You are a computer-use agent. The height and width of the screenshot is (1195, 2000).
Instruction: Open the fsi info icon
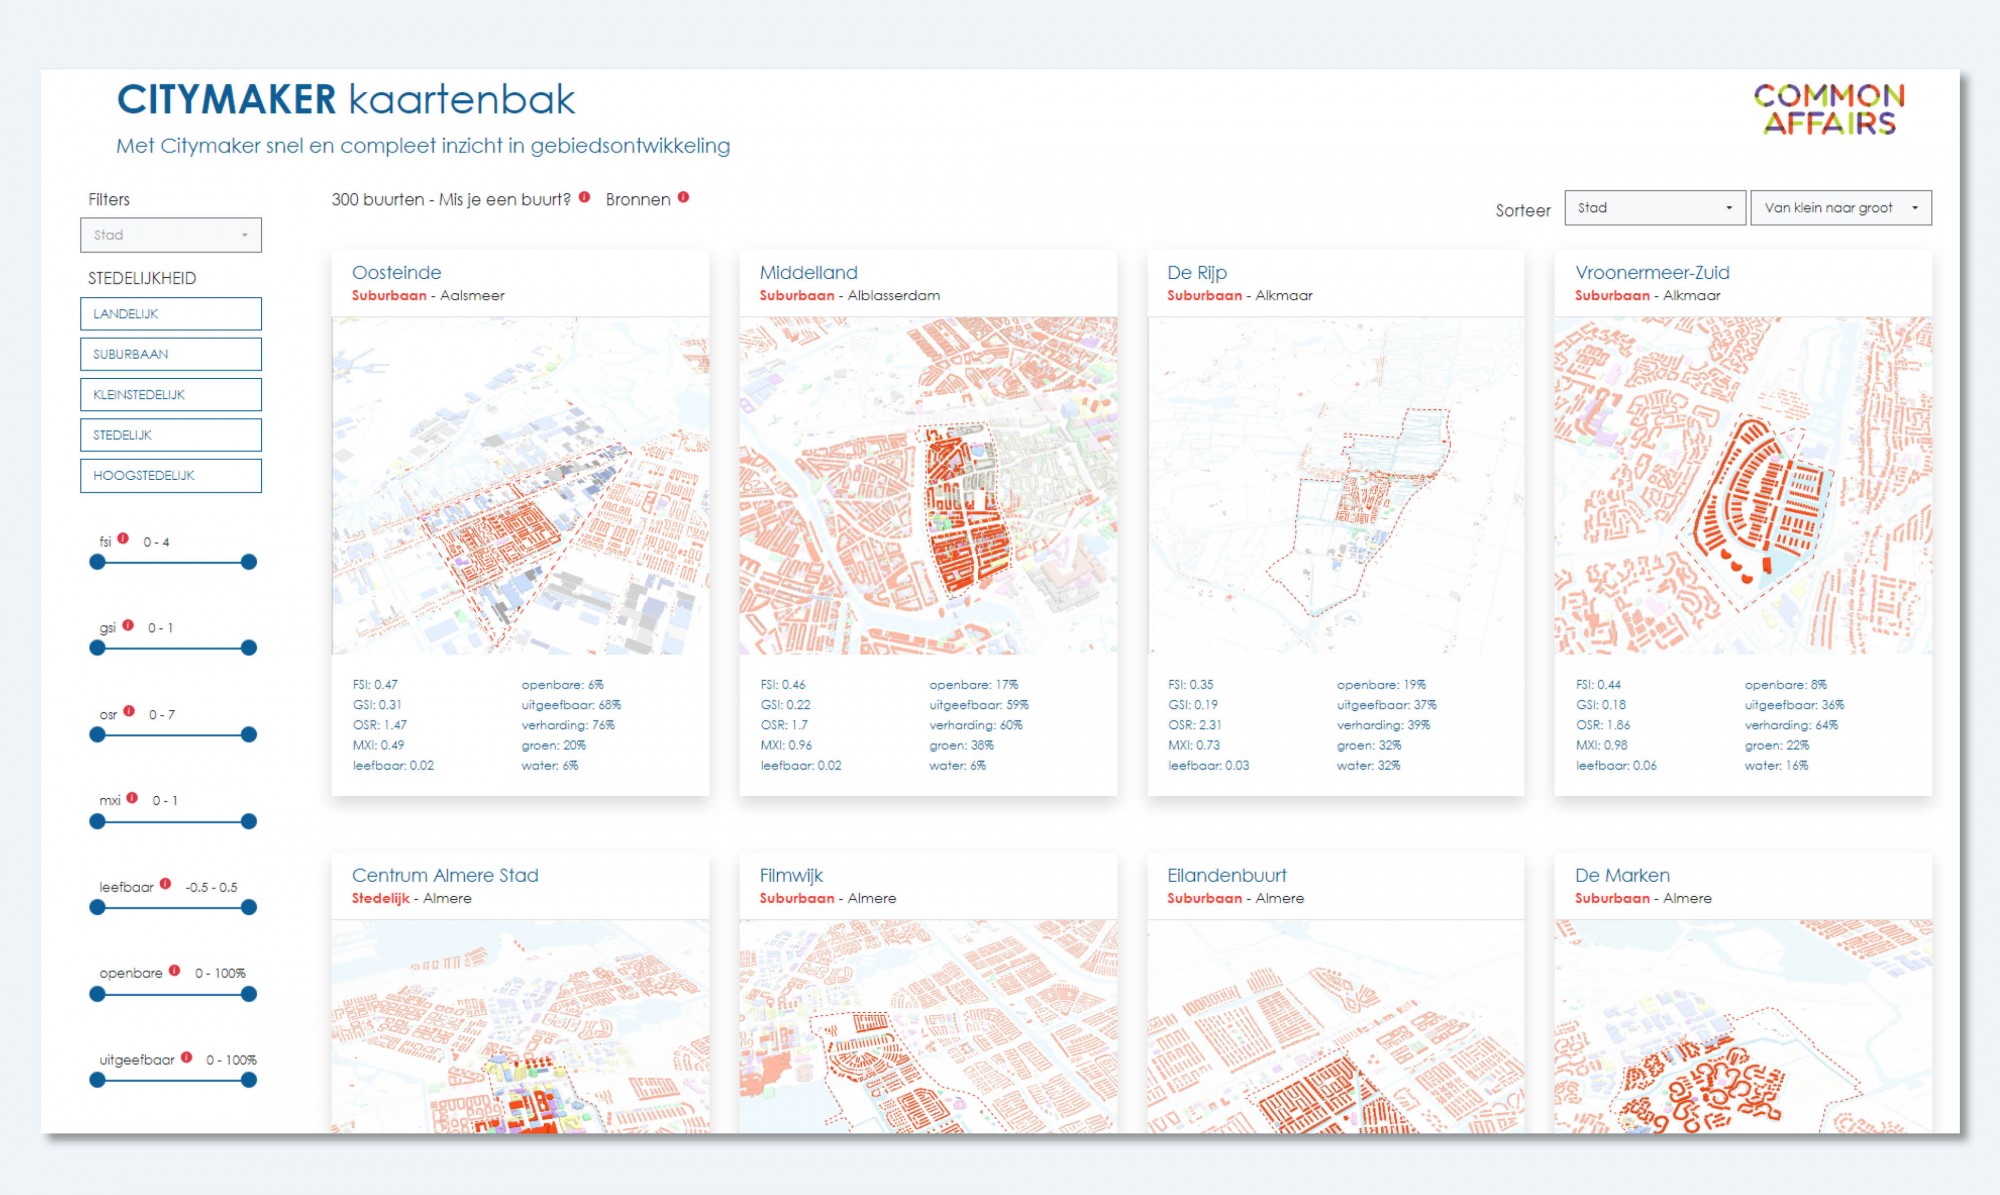123,538
